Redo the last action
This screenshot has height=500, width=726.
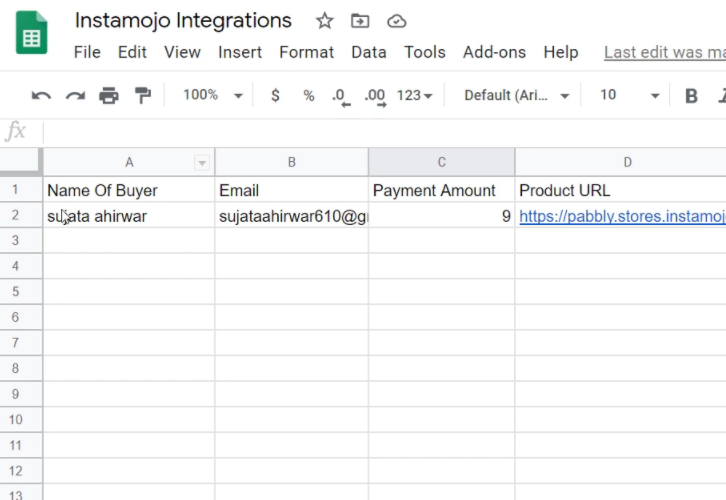point(75,96)
